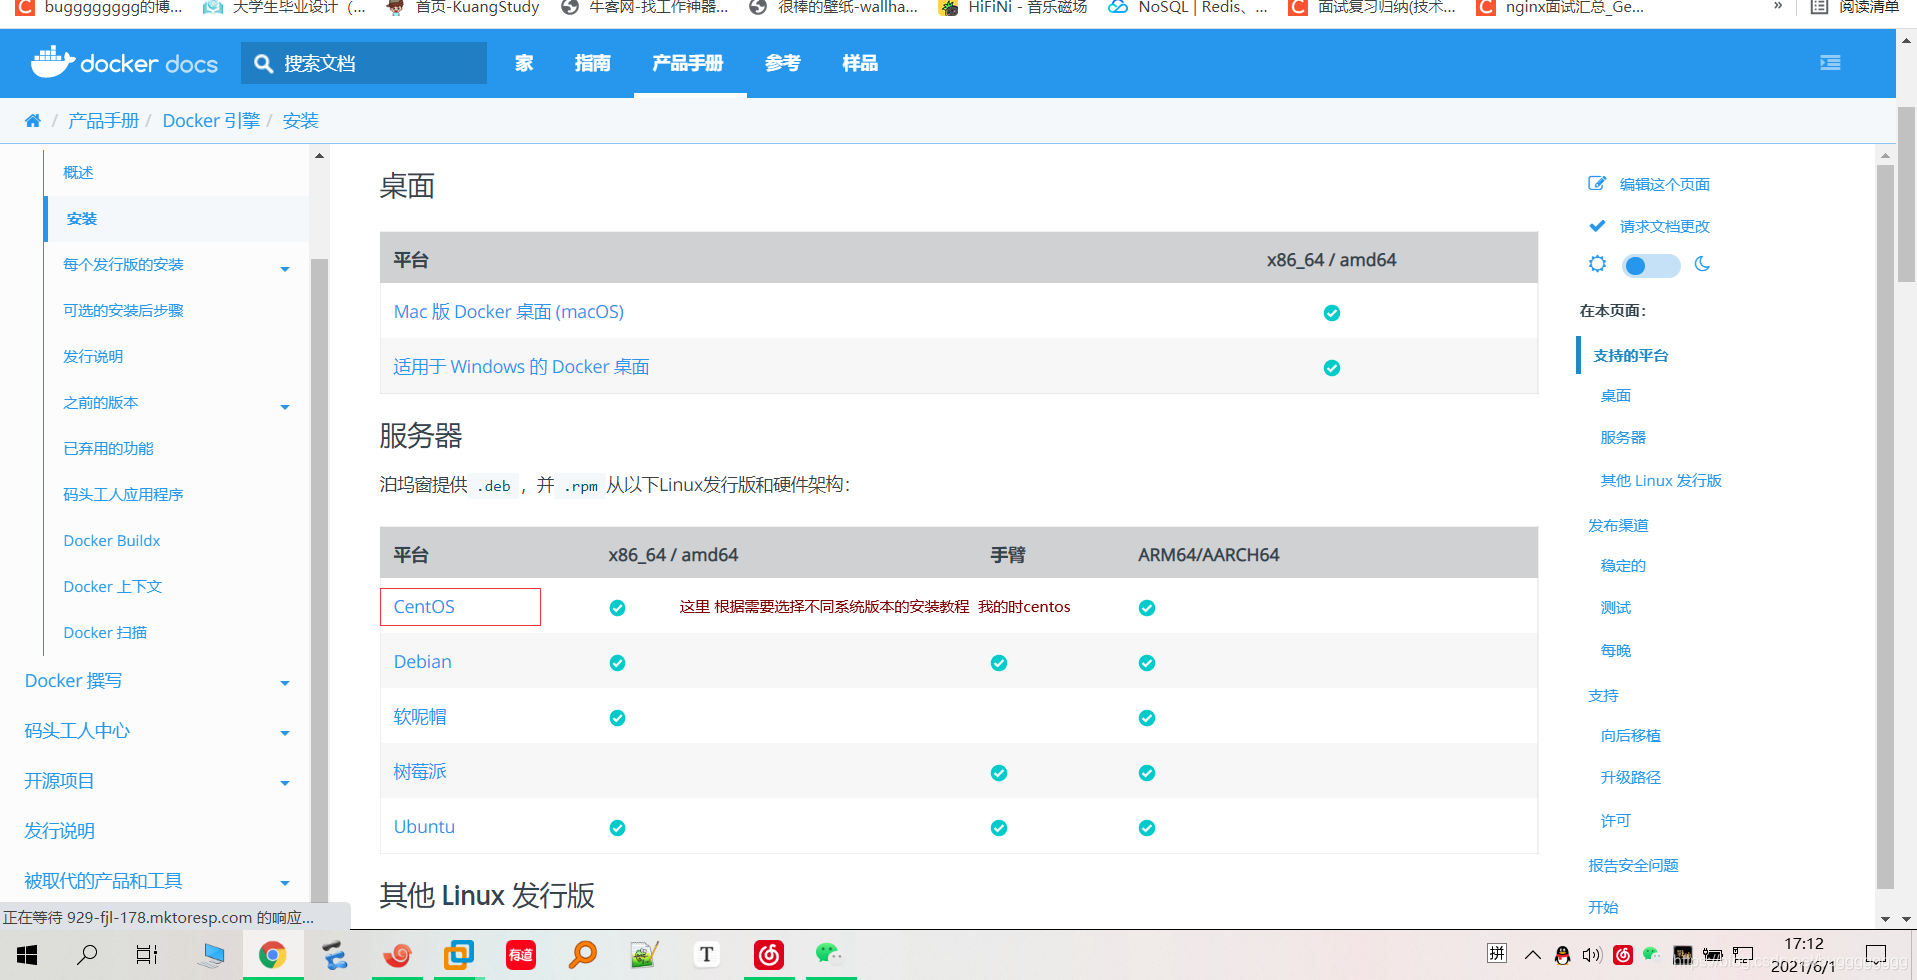Open the header menu icon at top right
This screenshot has width=1917, height=980.
pos(1830,63)
